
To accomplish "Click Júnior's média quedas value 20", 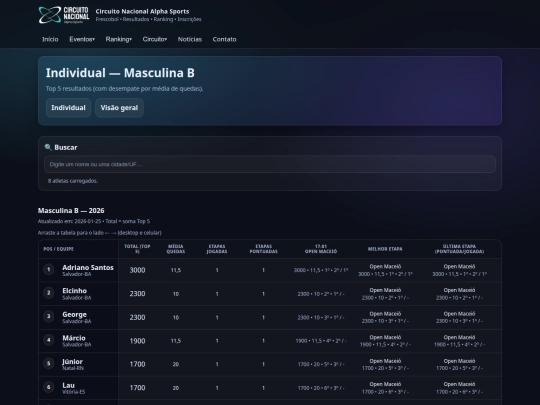I will click(176, 364).
